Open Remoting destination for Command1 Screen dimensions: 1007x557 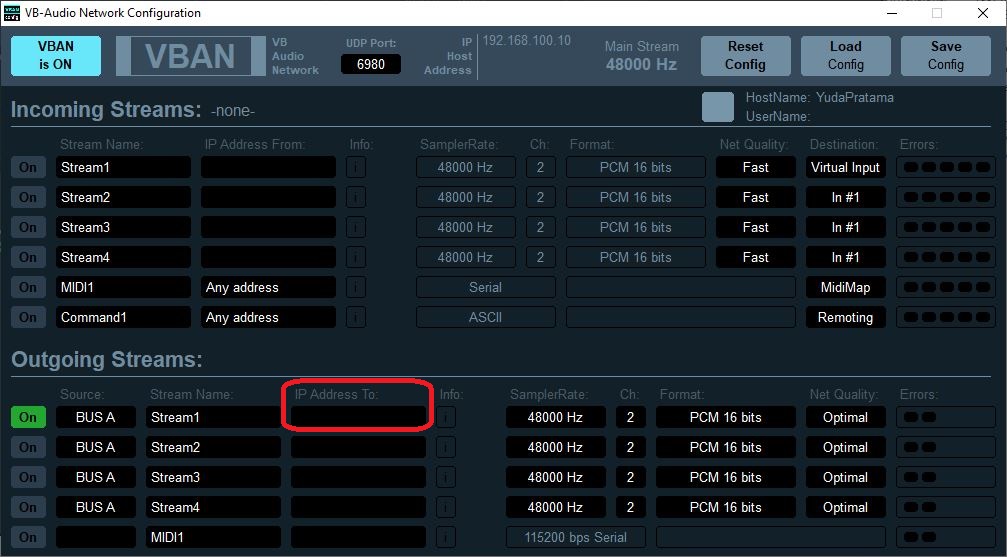point(846,317)
